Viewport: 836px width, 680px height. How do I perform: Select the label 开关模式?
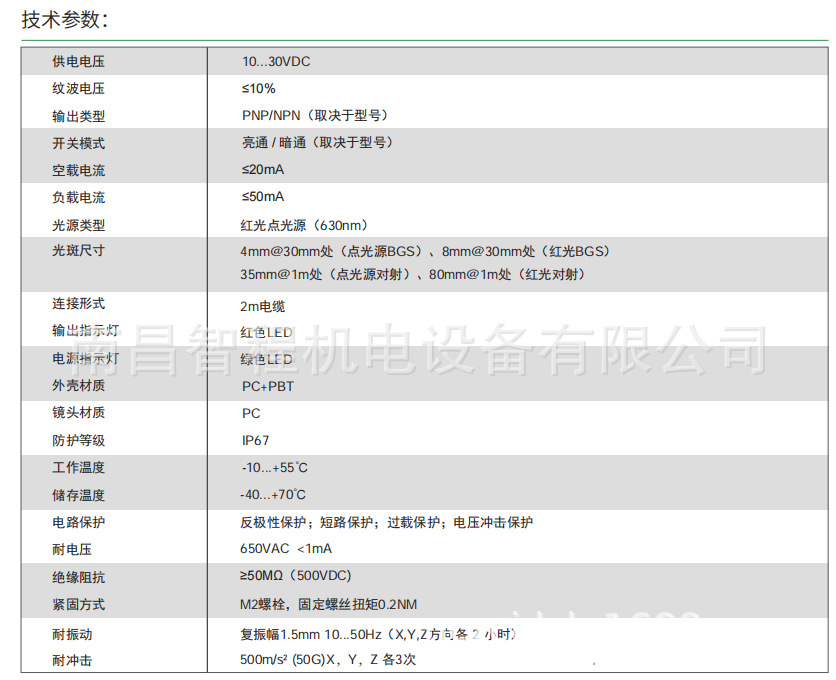tap(78, 143)
